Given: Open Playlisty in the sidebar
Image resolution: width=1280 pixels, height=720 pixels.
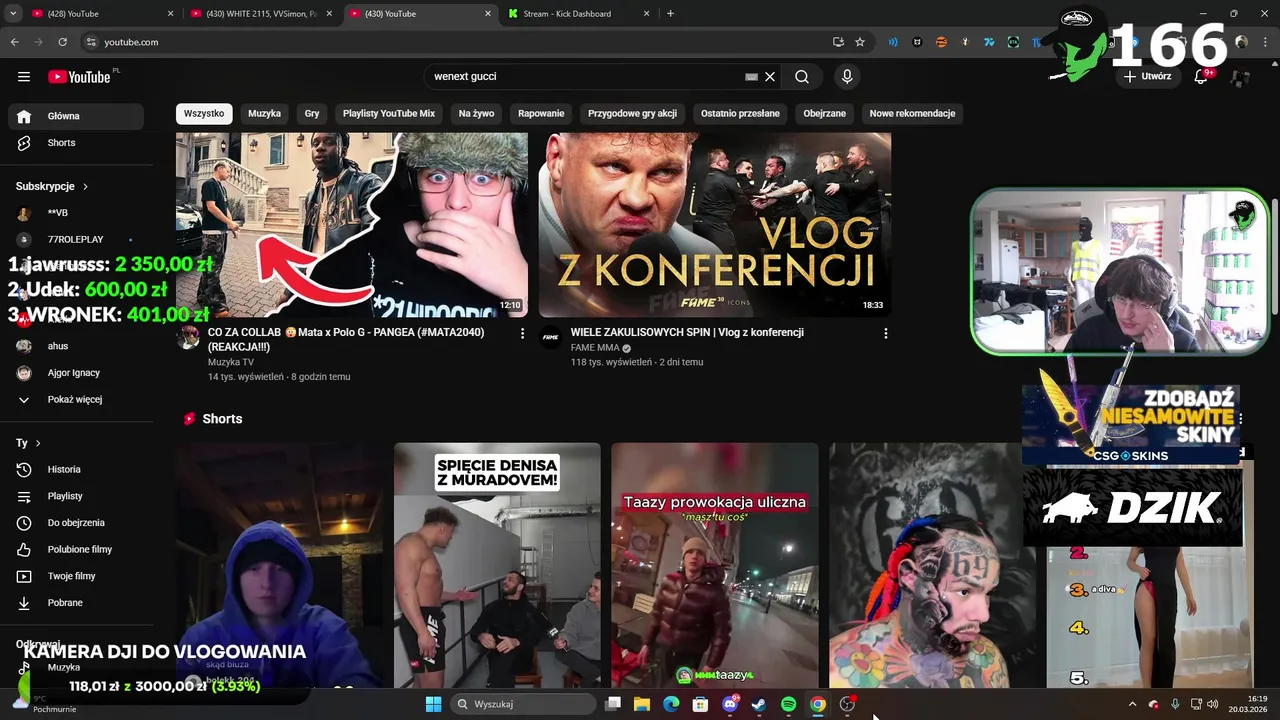Looking at the screenshot, I should (x=76, y=496).
